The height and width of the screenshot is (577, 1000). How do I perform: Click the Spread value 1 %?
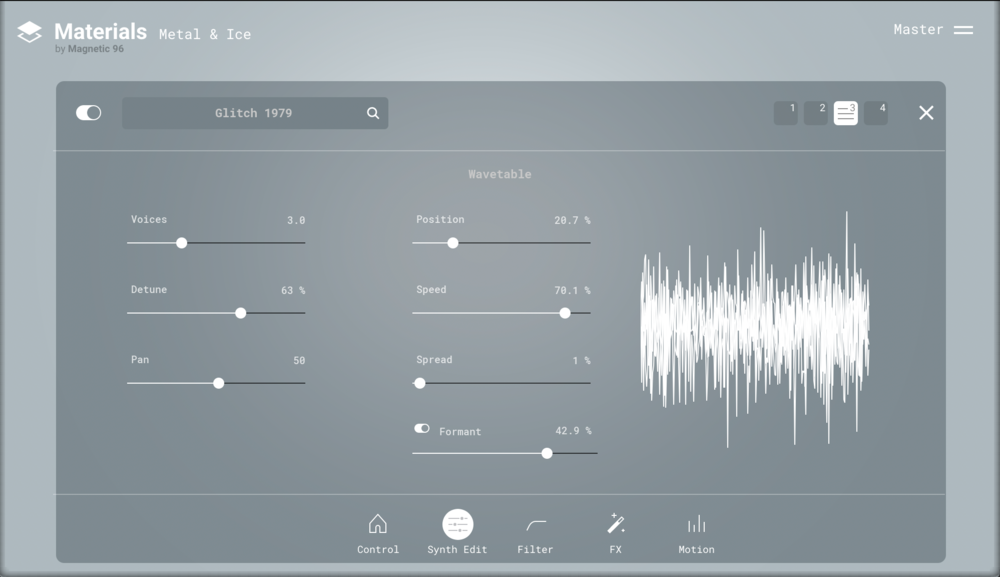582,361
